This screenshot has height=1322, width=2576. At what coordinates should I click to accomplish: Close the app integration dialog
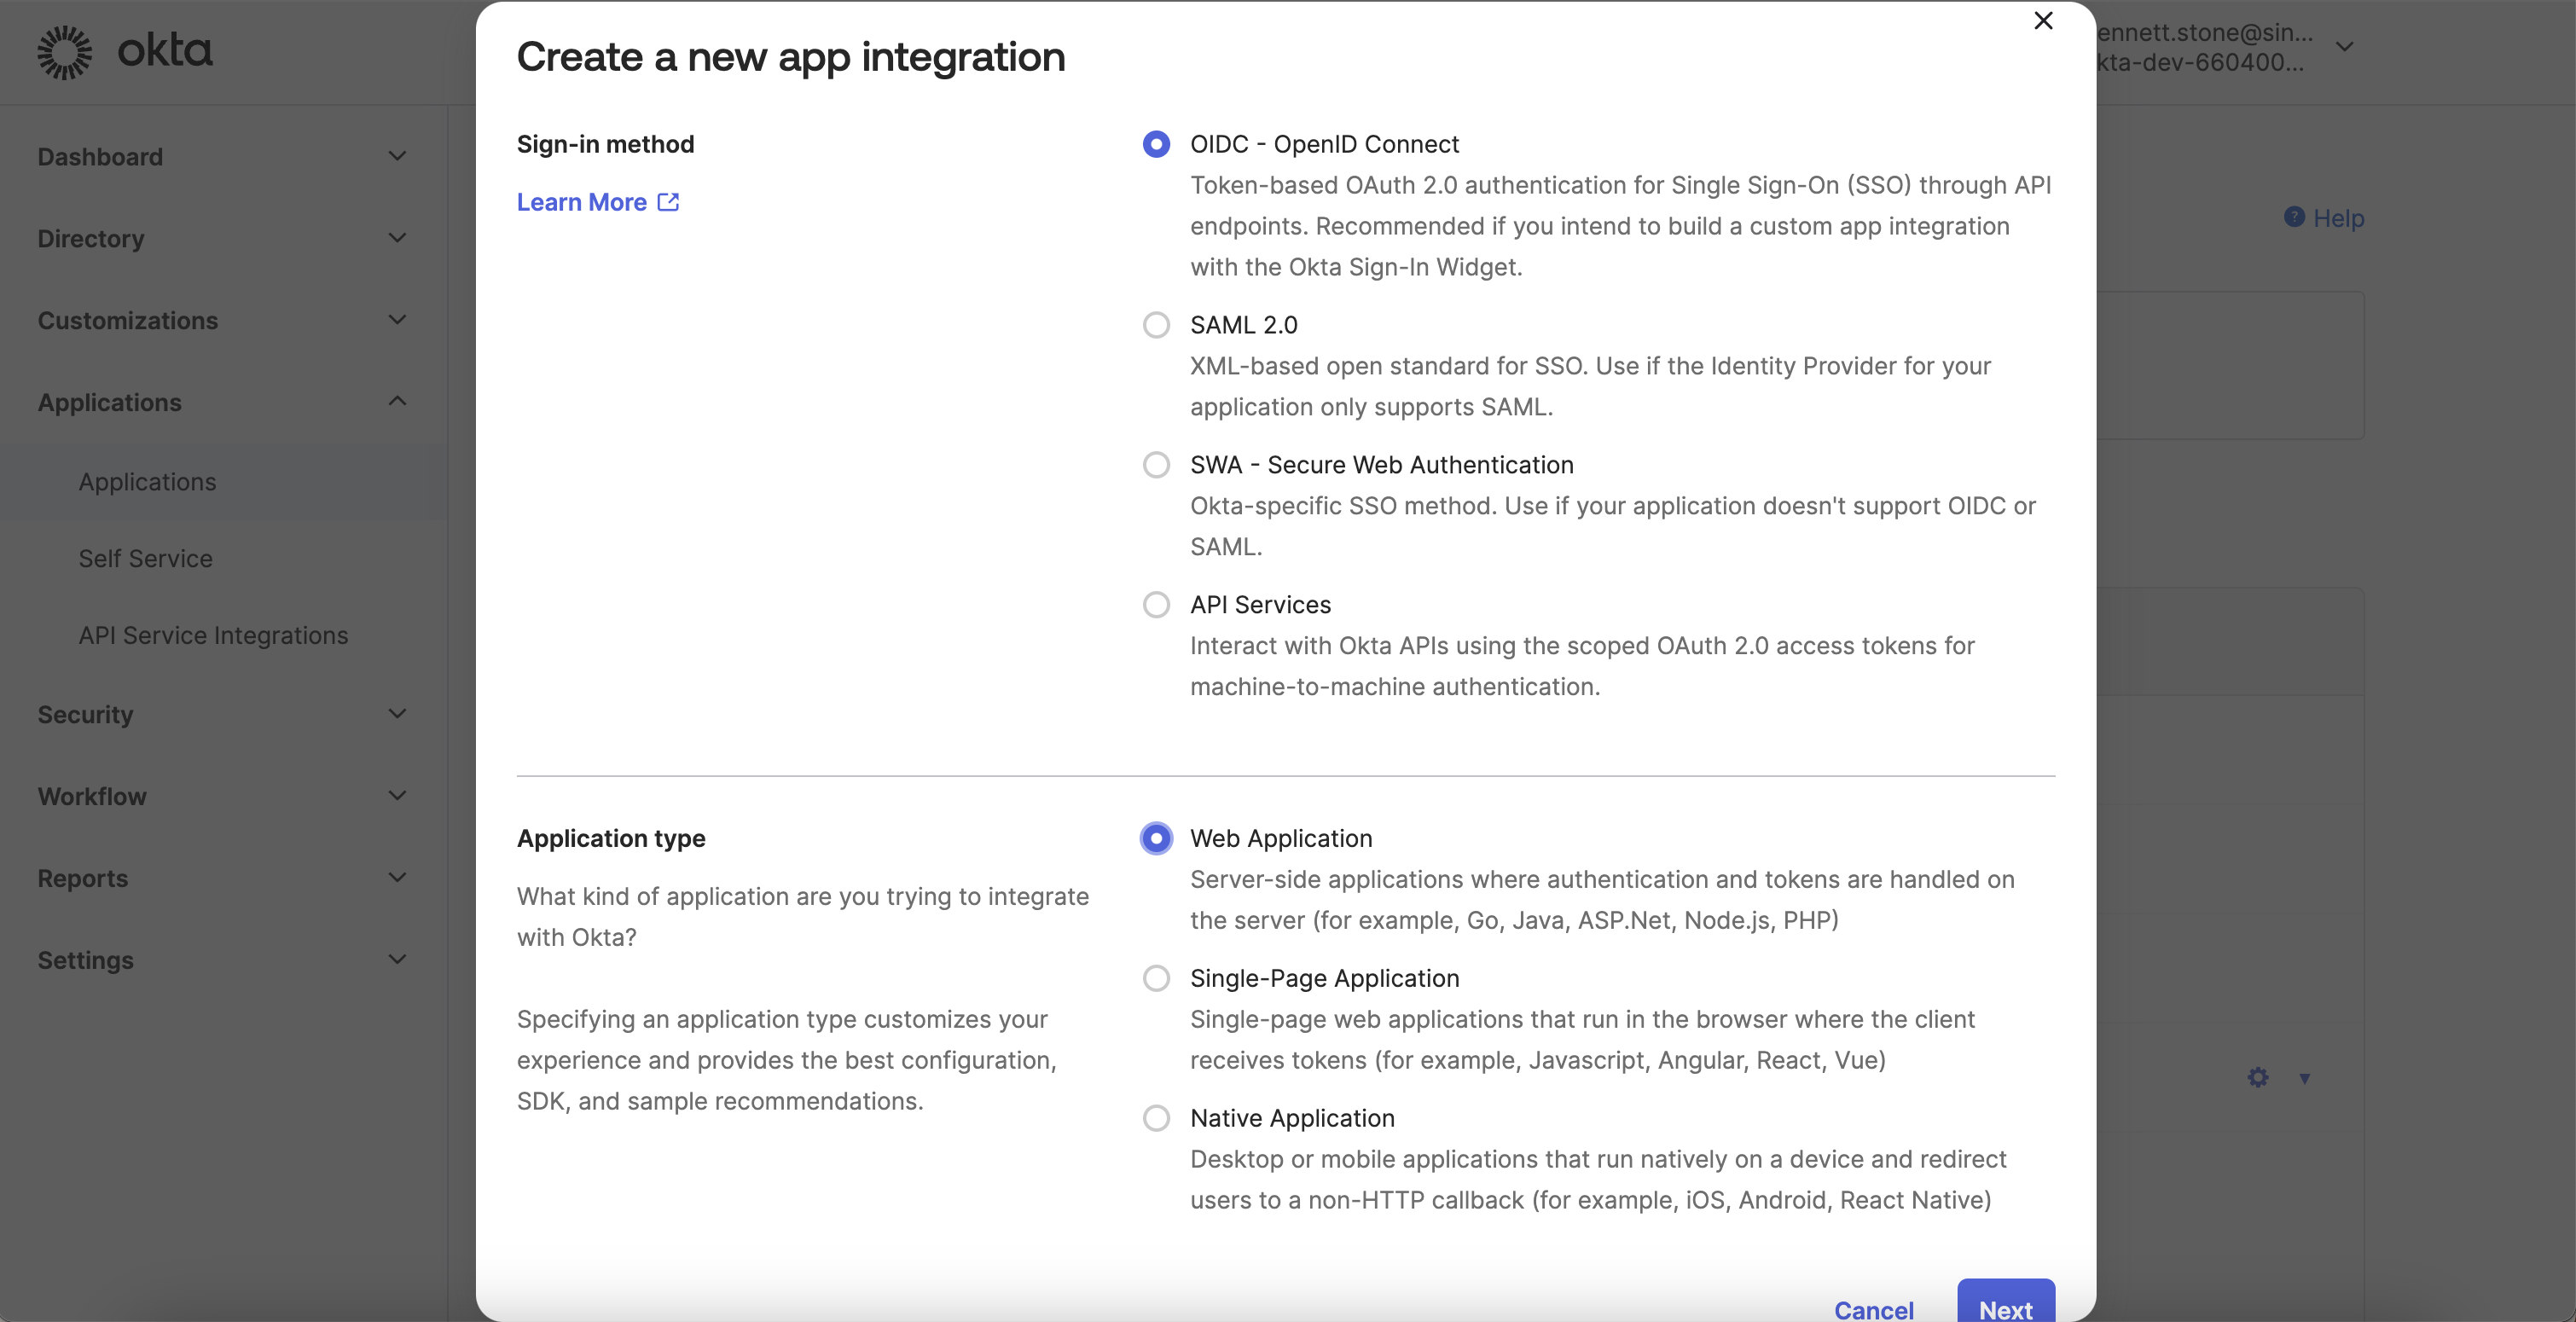(x=2043, y=21)
